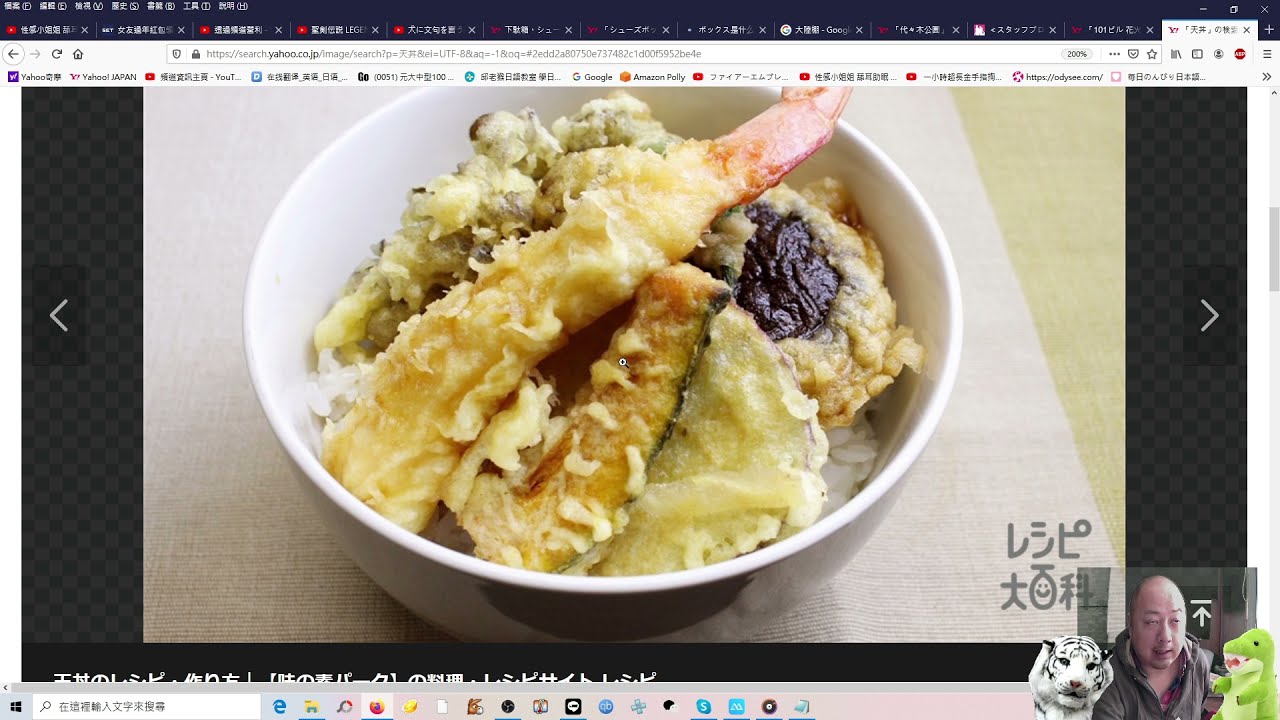Open the 檔案 (File) menu
Image resolution: width=1280 pixels, height=720 pixels.
18,6
